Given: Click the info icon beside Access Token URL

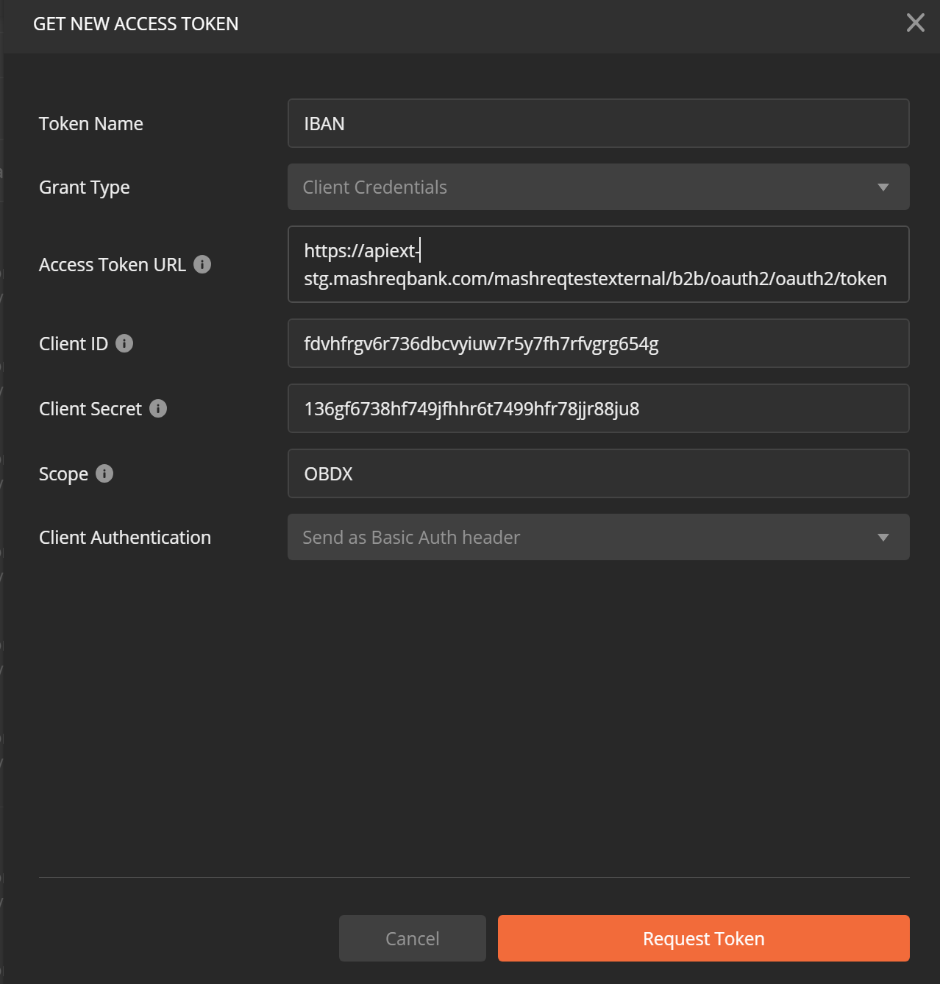Looking at the screenshot, I should (x=202, y=265).
